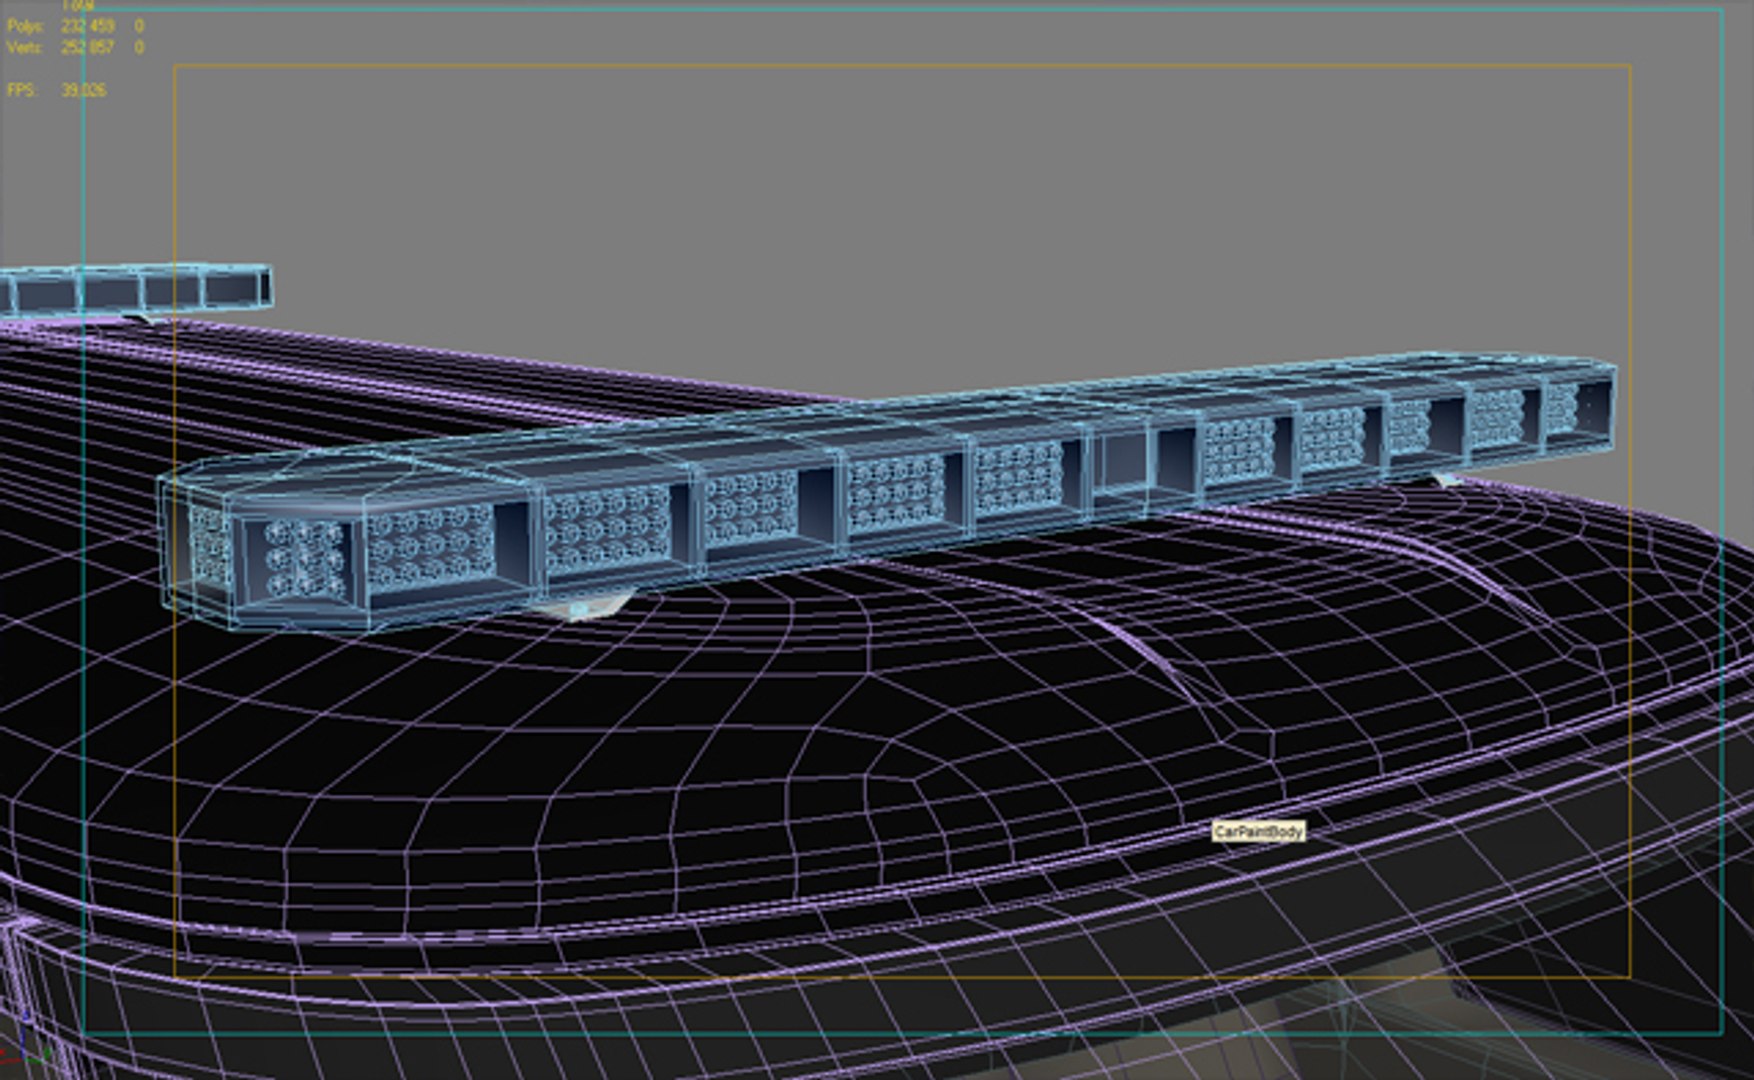Click the CarPaintBody object tooltip label
The image size is (1754, 1080).
click(x=1258, y=831)
